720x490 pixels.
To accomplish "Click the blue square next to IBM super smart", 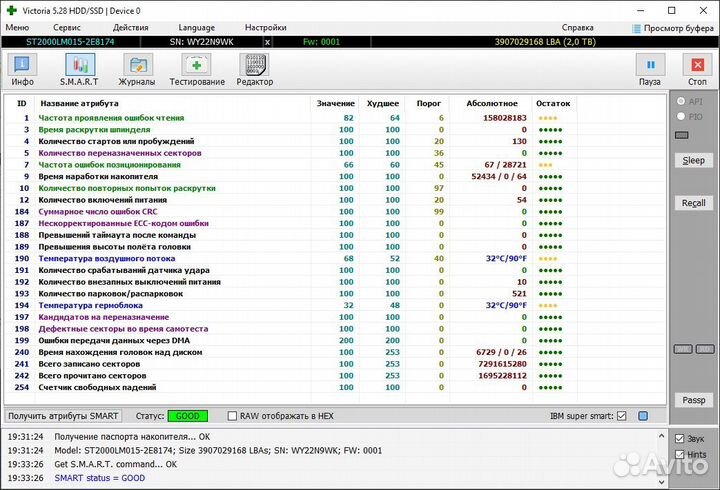I will (643, 416).
